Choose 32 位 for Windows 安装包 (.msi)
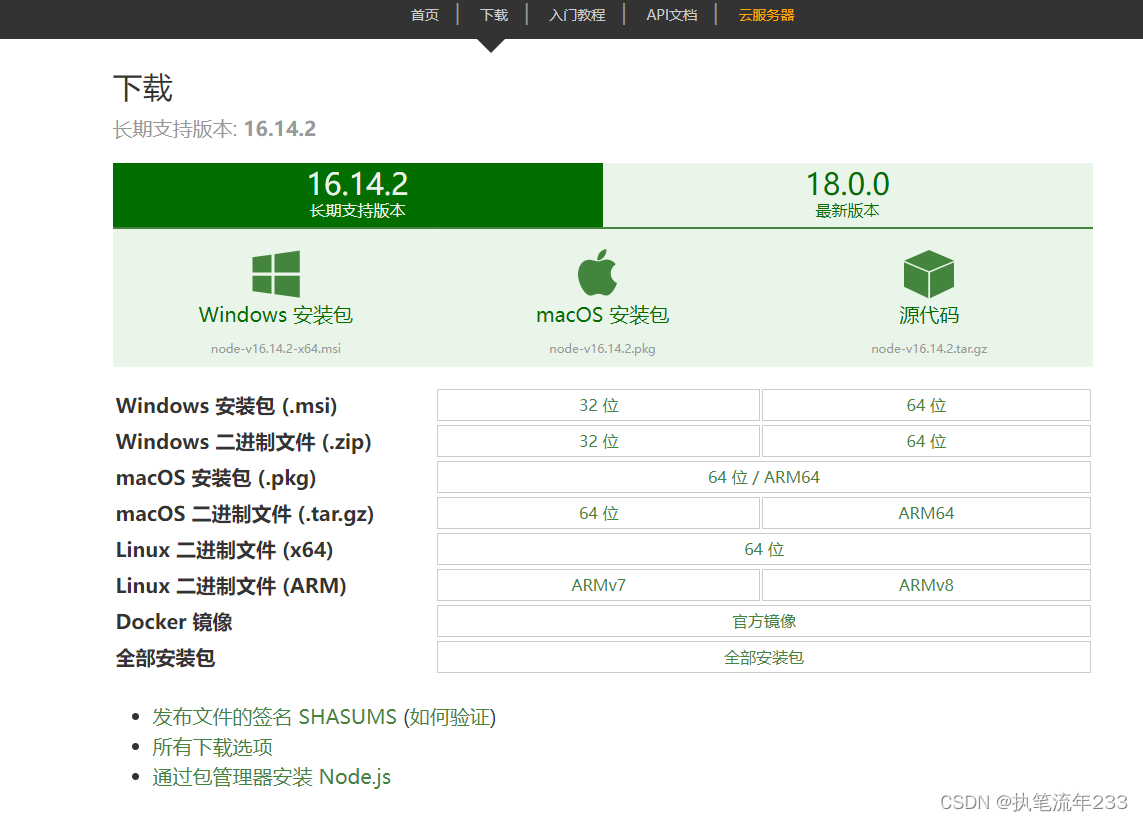The height and width of the screenshot is (821, 1143). point(598,405)
